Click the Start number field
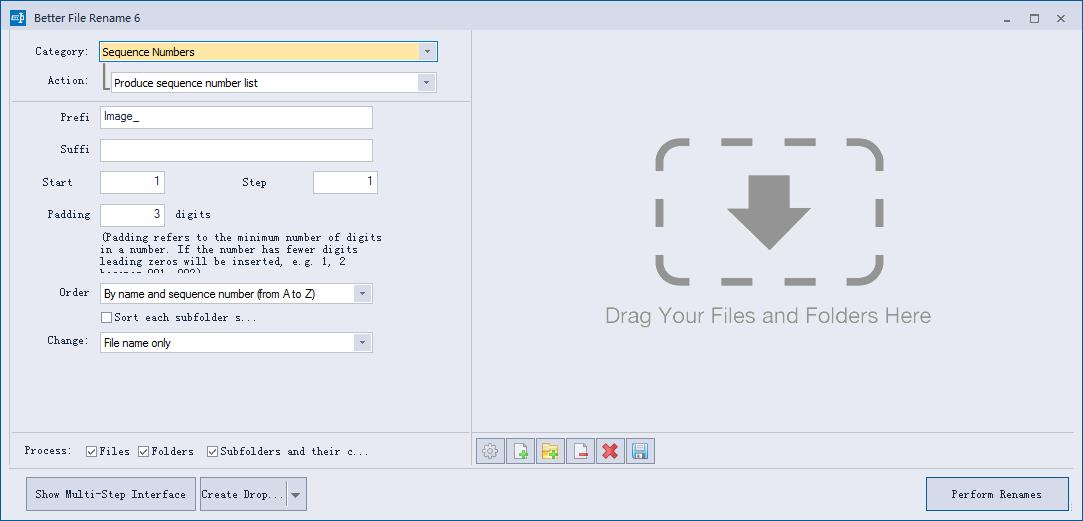Screen dimensions: 1083x521 pos(133,182)
